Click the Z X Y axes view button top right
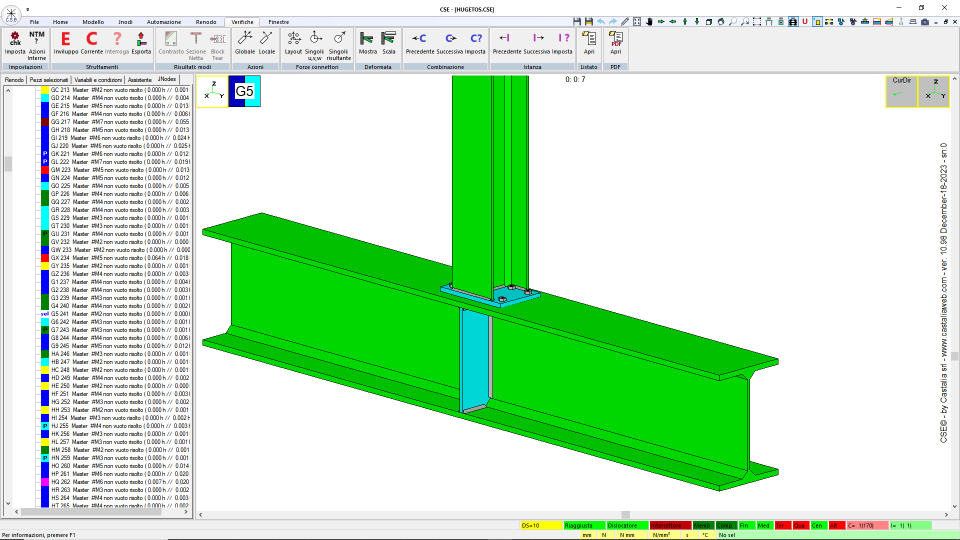The image size is (960, 540). click(934, 91)
